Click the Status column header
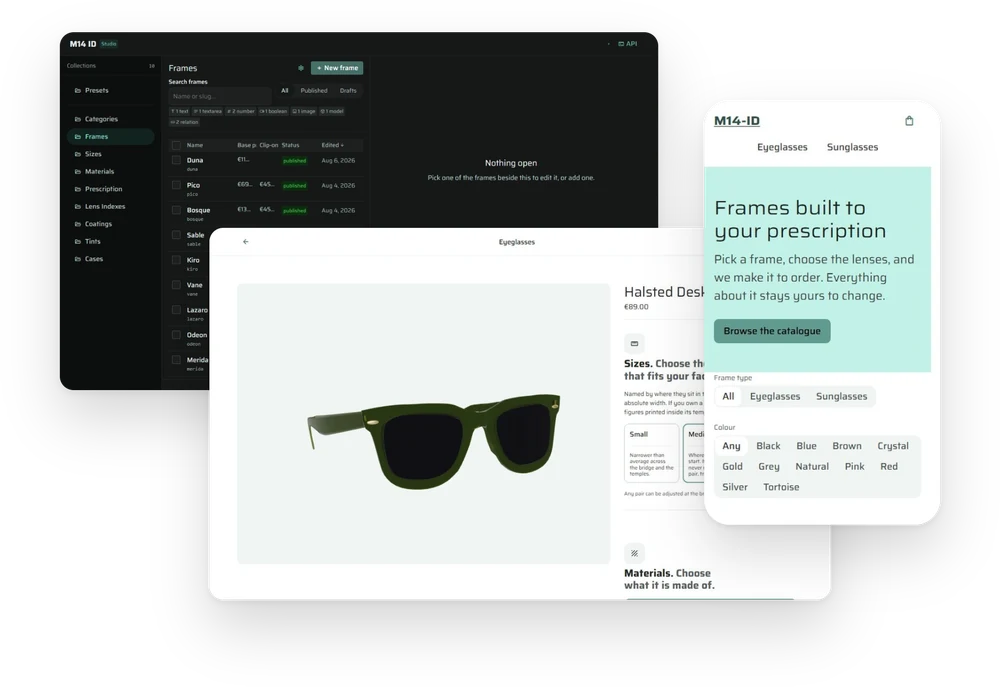The width and height of the screenshot is (1000, 687). click(x=290, y=145)
